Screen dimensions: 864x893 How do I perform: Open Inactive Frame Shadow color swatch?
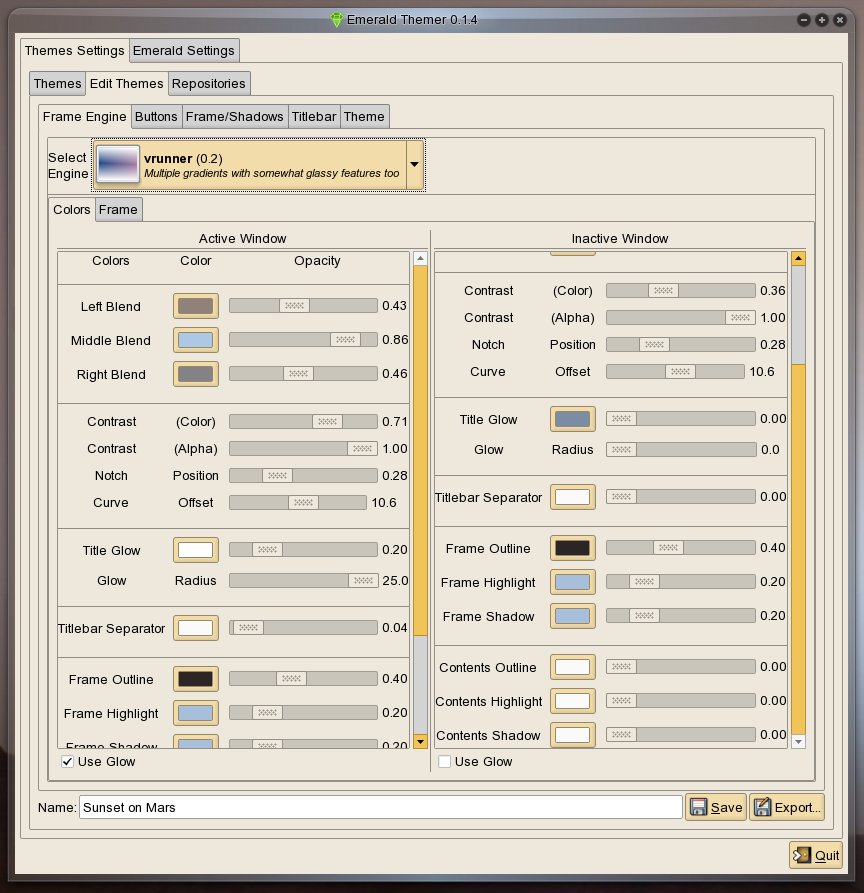[572, 616]
